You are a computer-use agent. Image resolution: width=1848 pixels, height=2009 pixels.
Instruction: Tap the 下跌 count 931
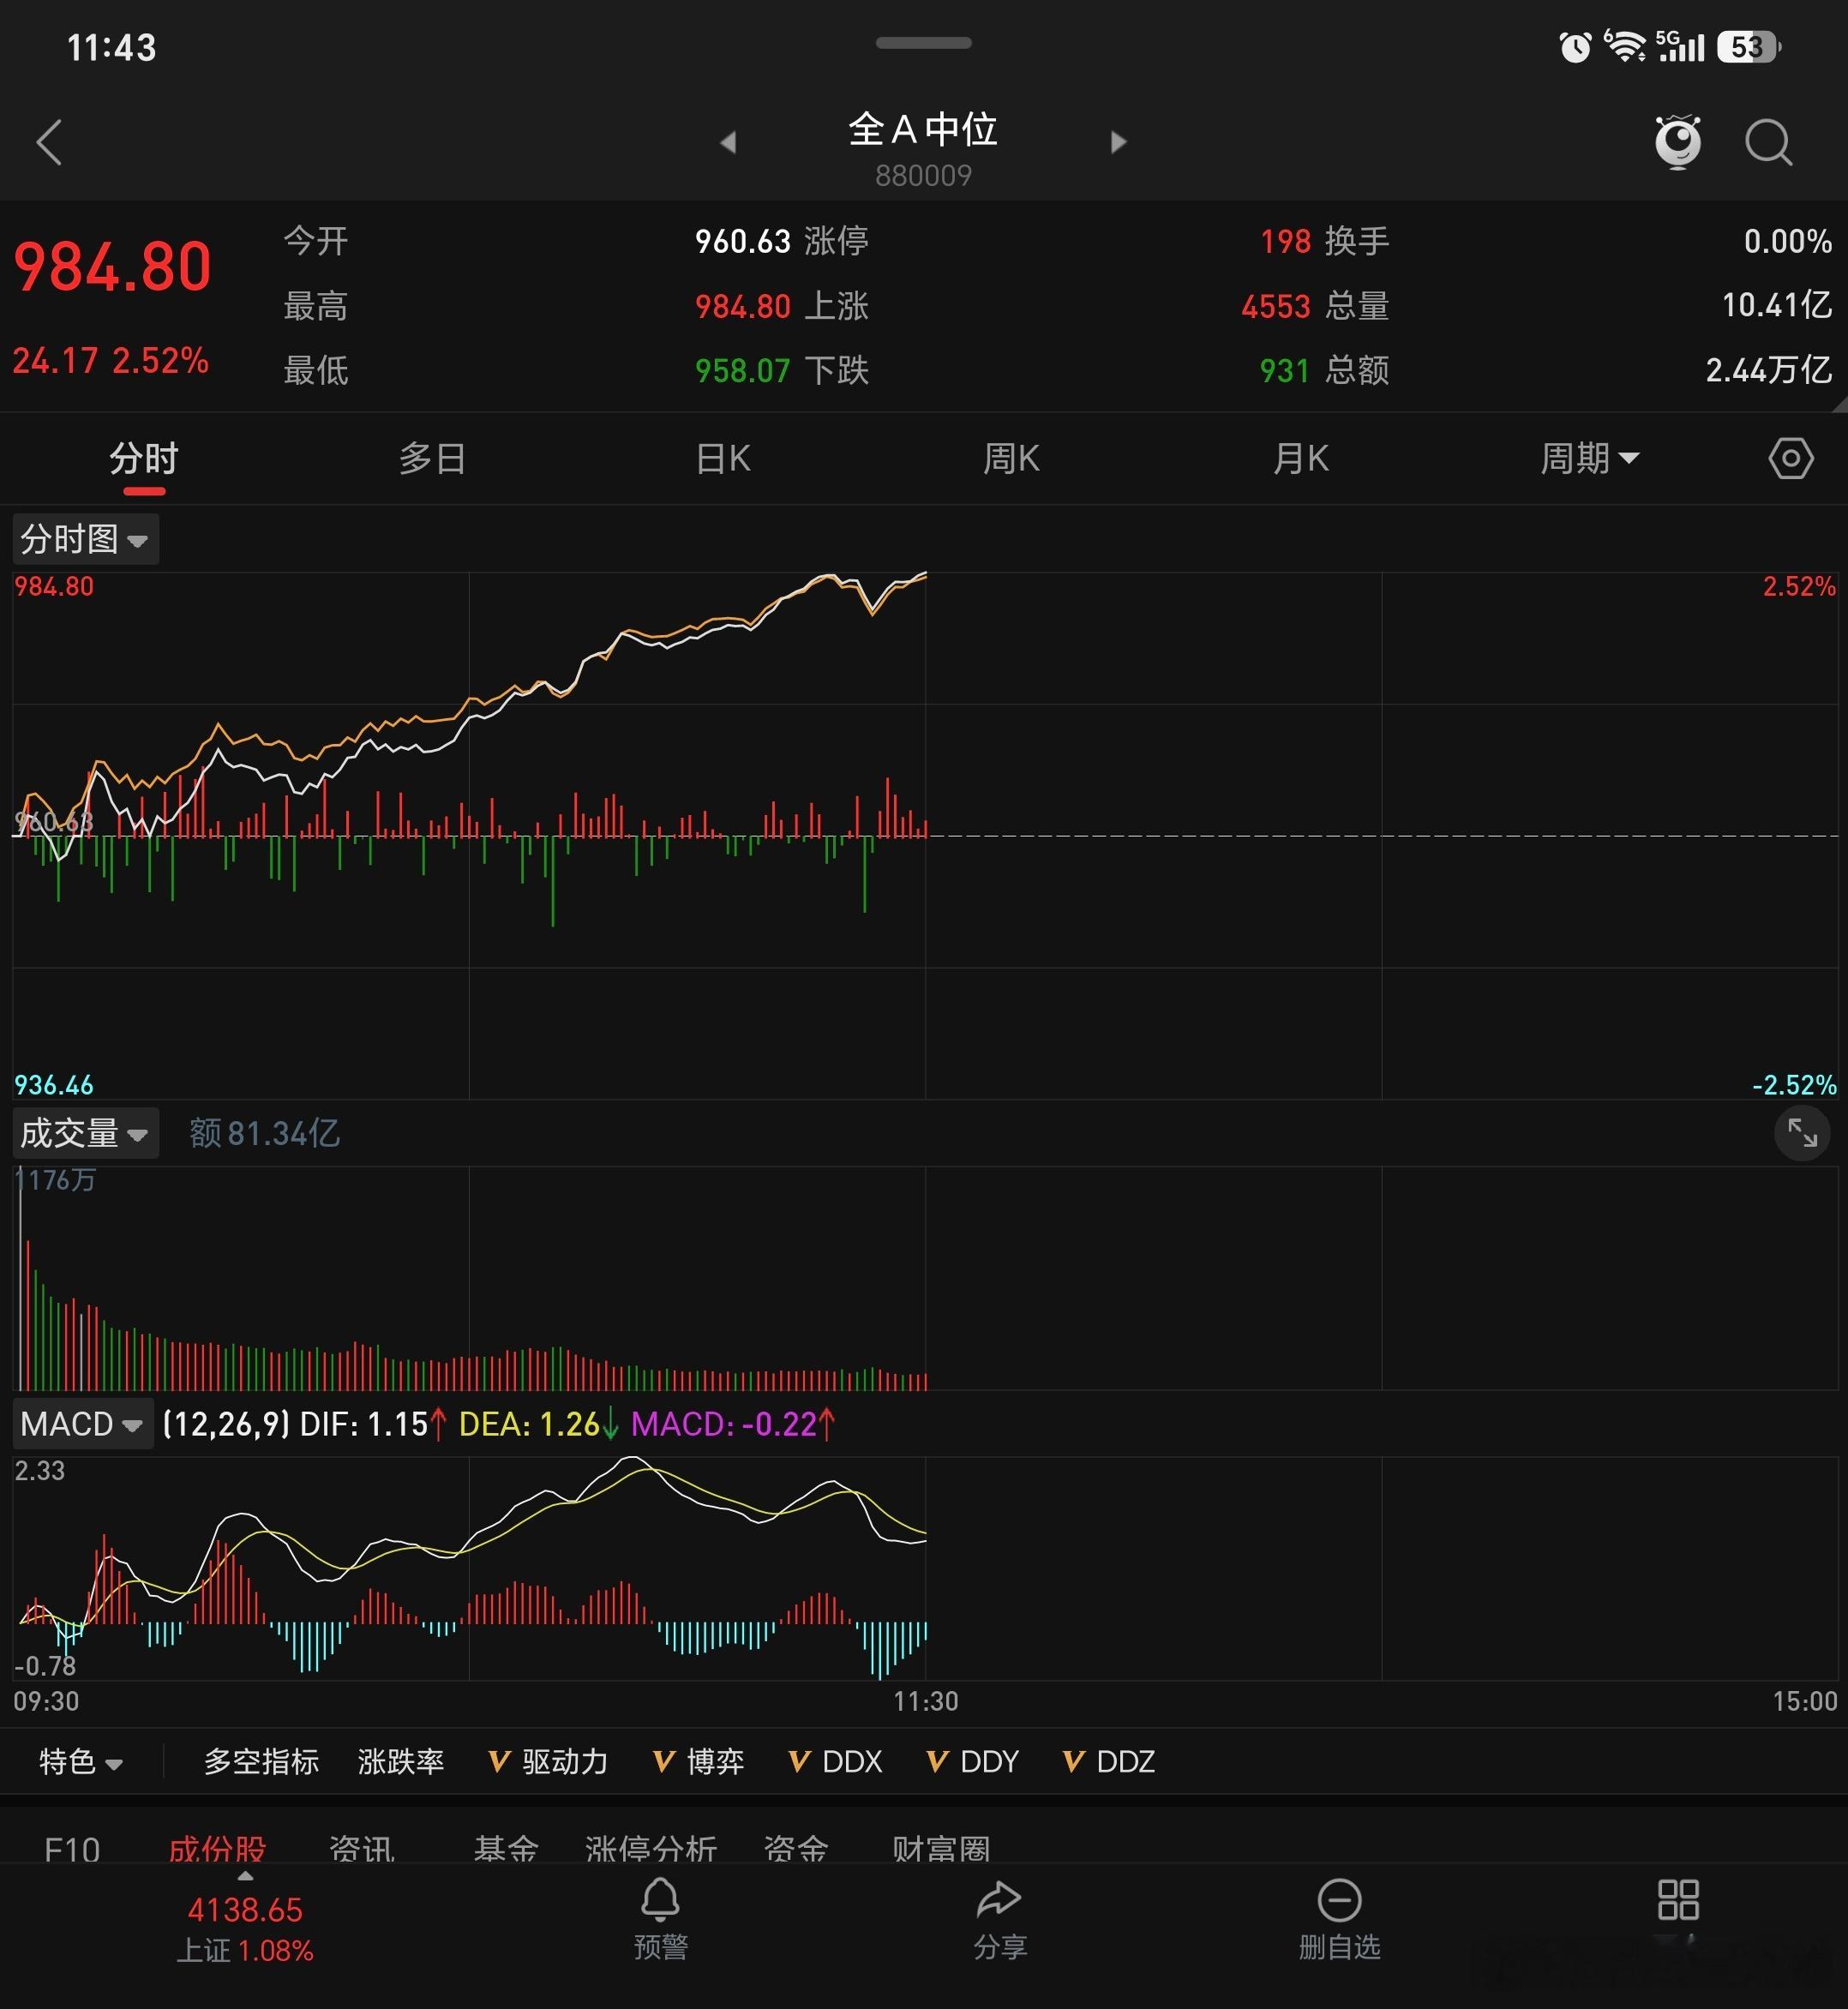point(1284,371)
